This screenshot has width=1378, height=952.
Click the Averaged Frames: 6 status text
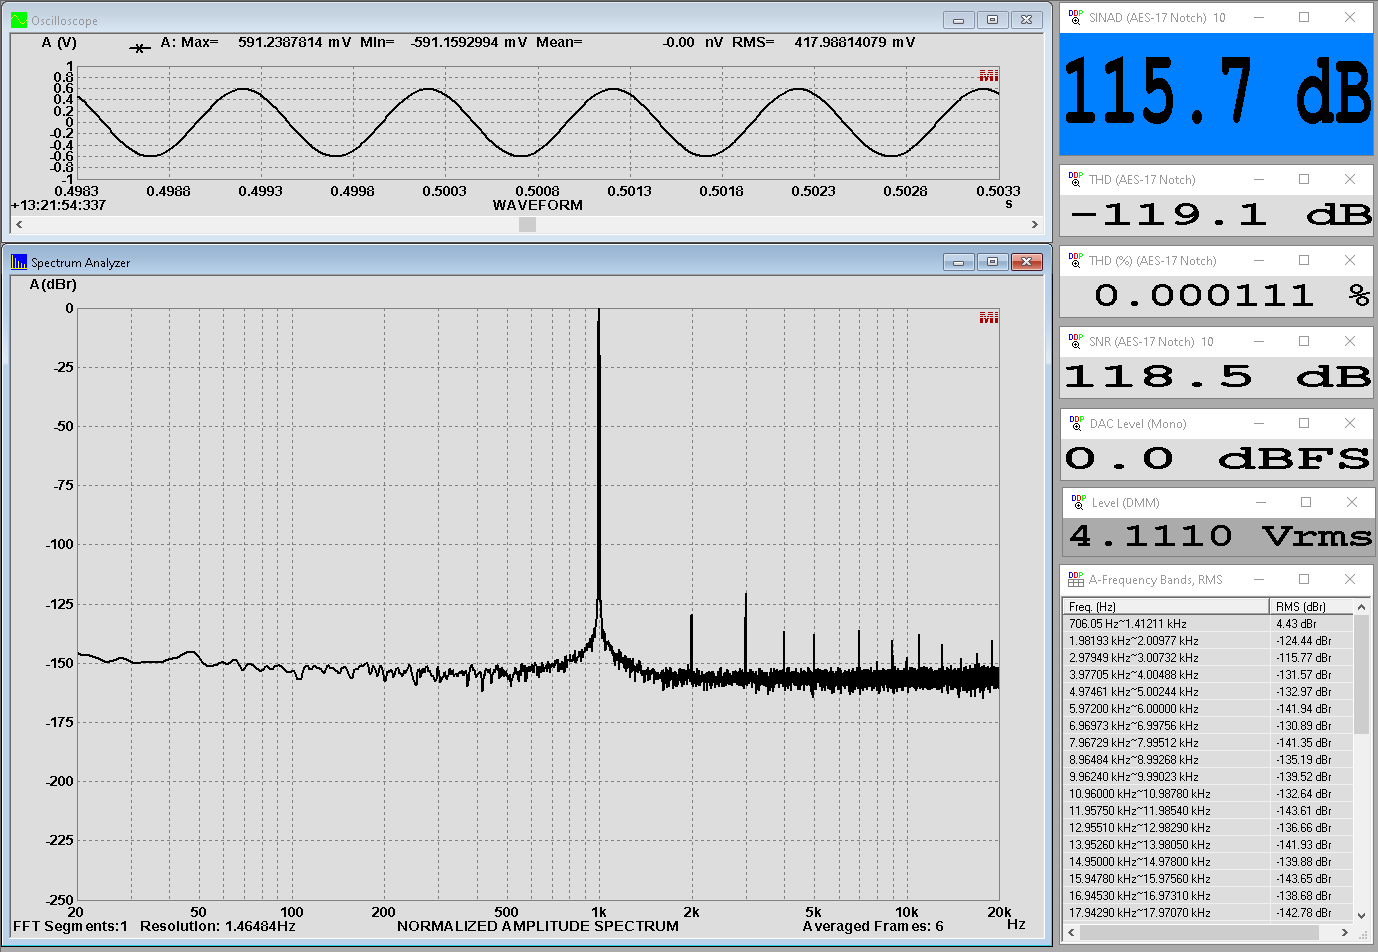point(873,926)
